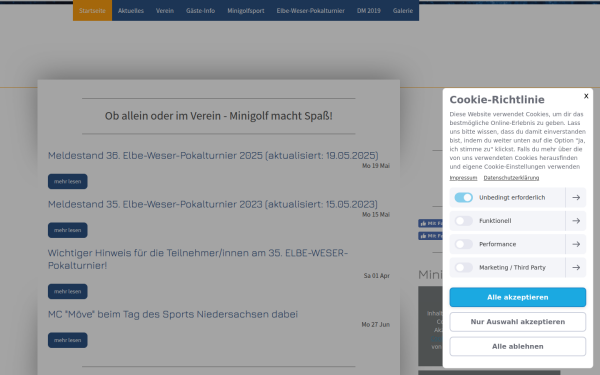The width and height of the screenshot is (600, 375).
Task: Expand Unbedingt erforderlich details arrow
Action: (576, 197)
